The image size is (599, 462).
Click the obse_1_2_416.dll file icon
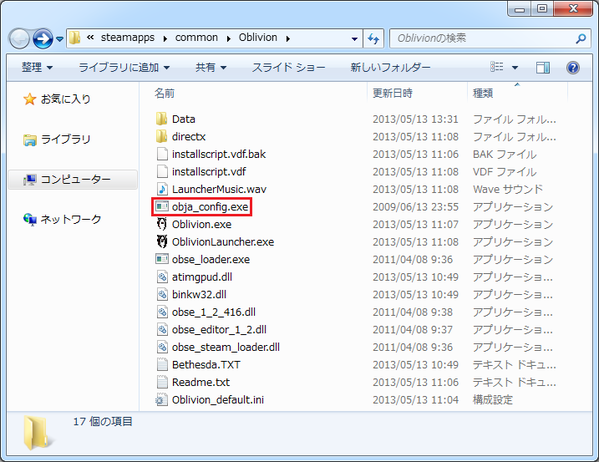click(162, 312)
